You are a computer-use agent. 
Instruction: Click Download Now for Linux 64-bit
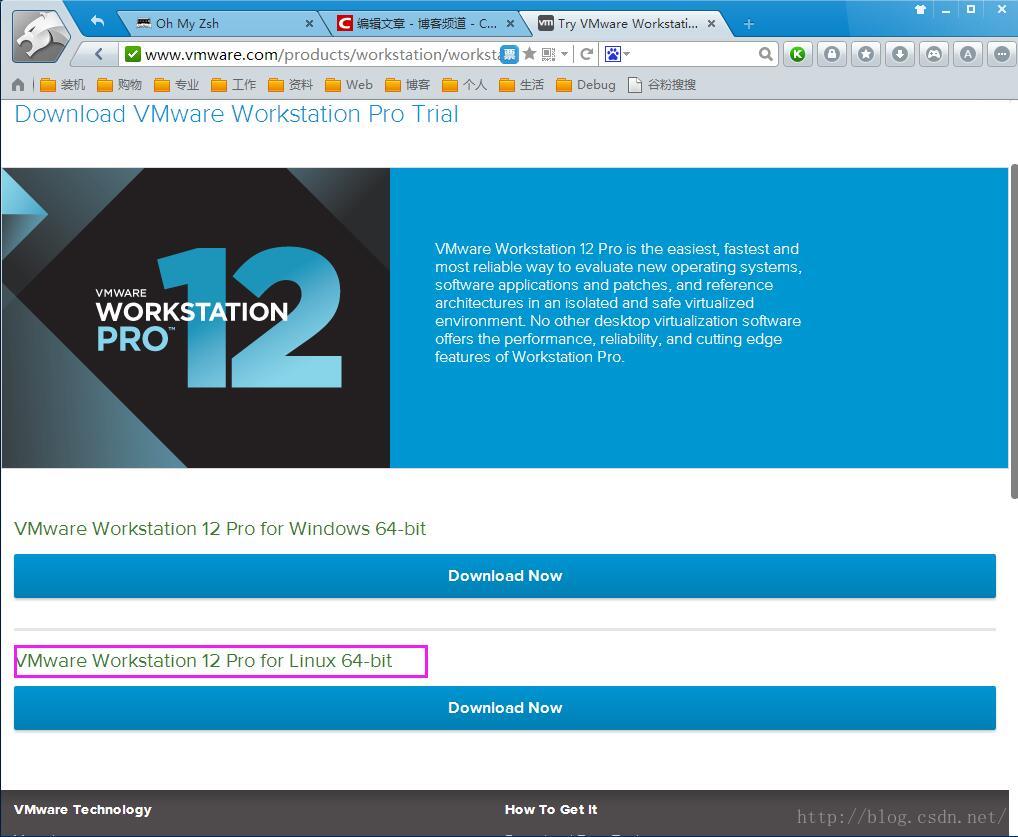click(x=504, y=708)
